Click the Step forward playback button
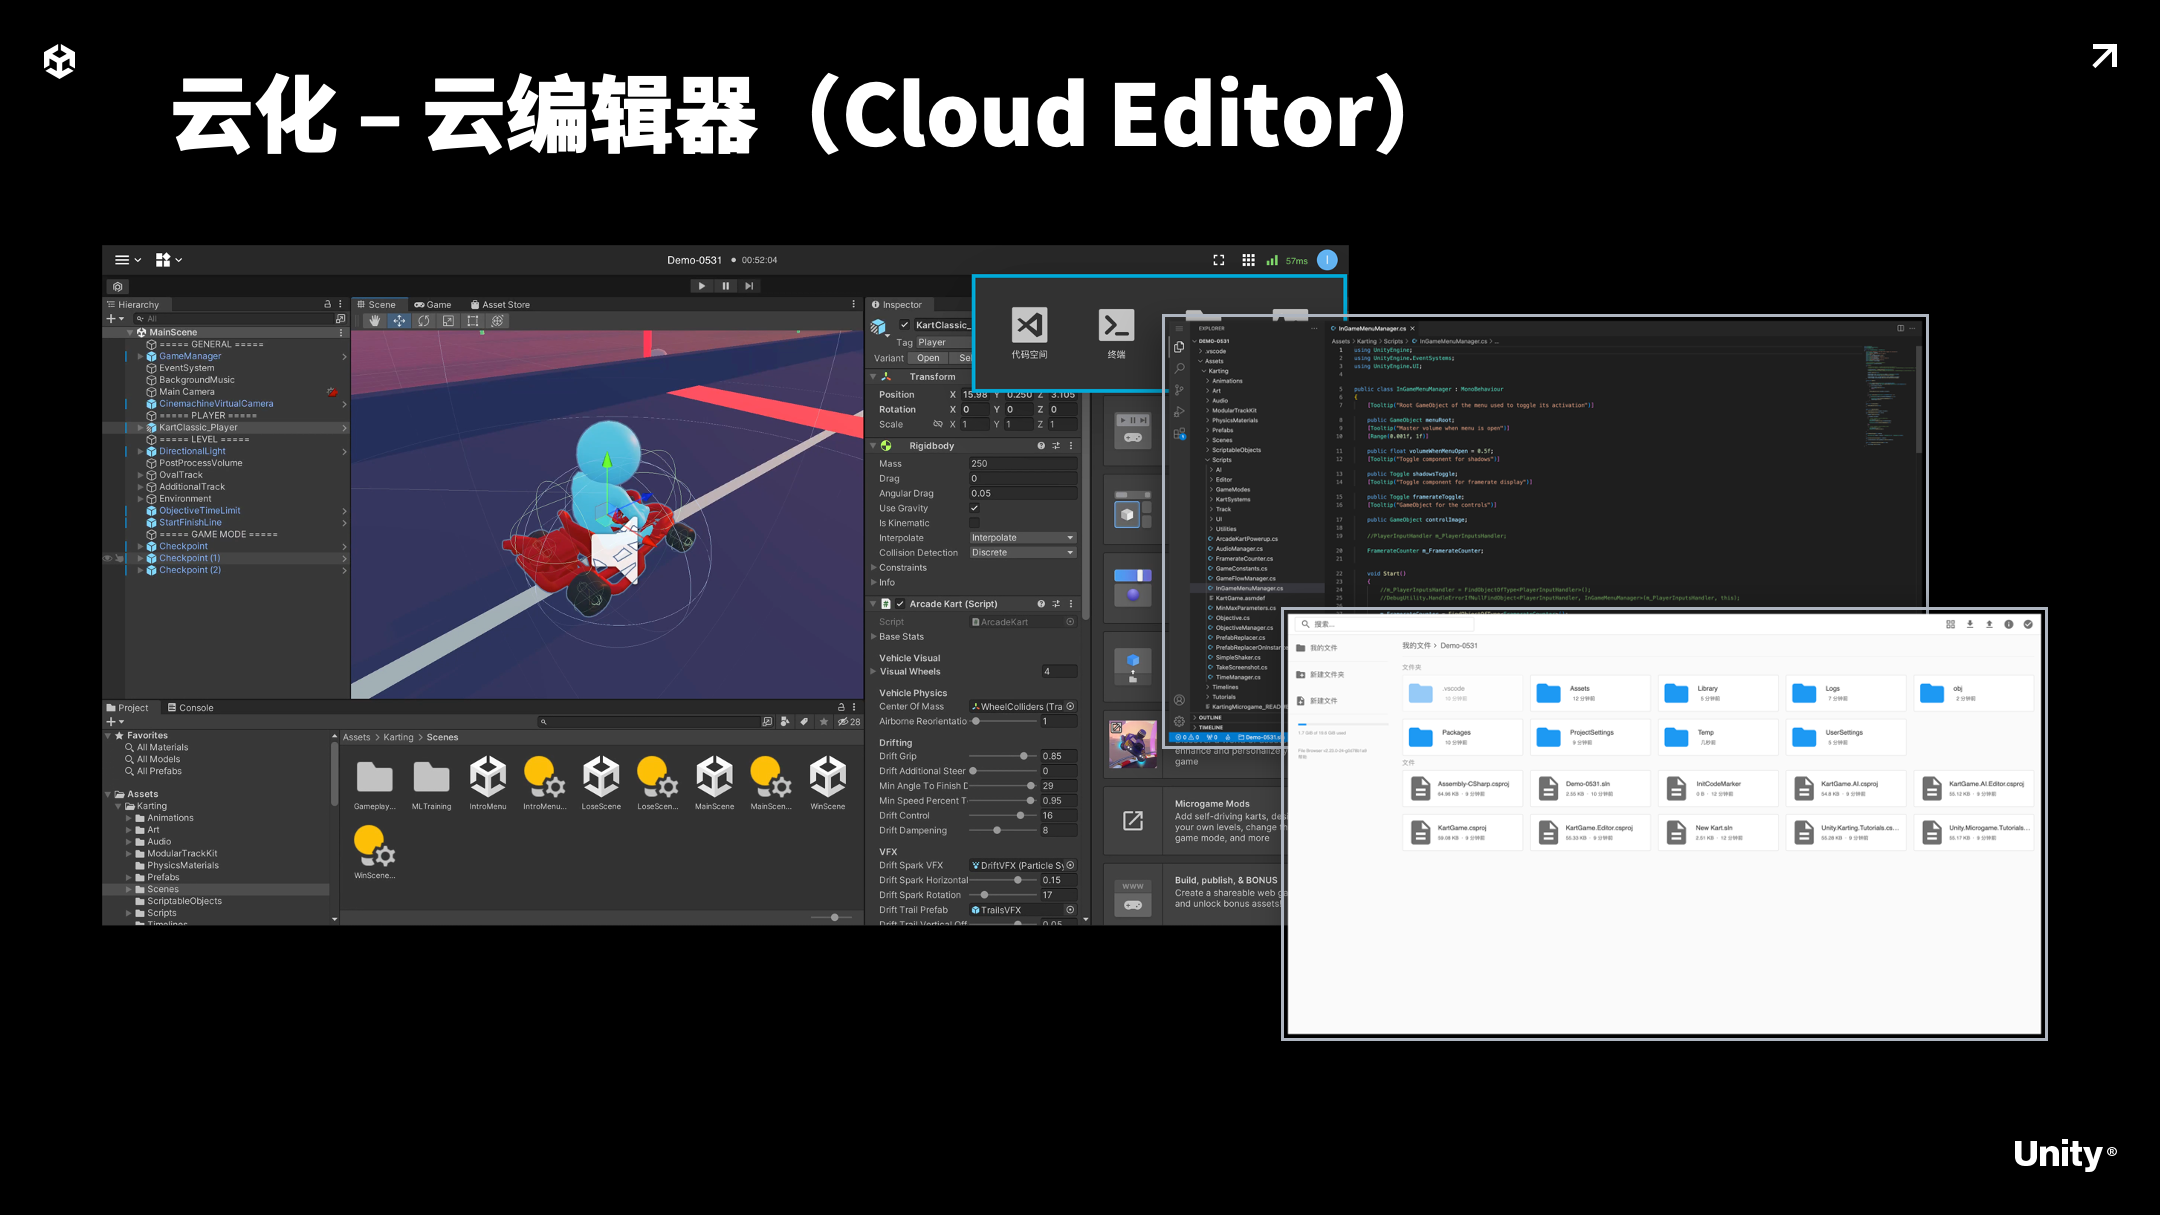This screenshot has height=1215, width=2160. tap(749, 286)
